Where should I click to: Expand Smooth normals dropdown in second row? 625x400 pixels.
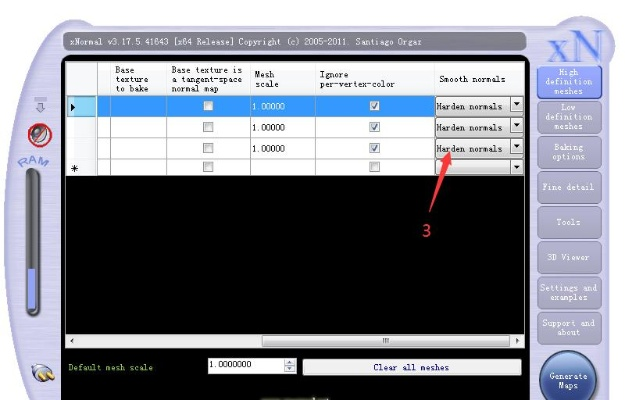point(516,126)
